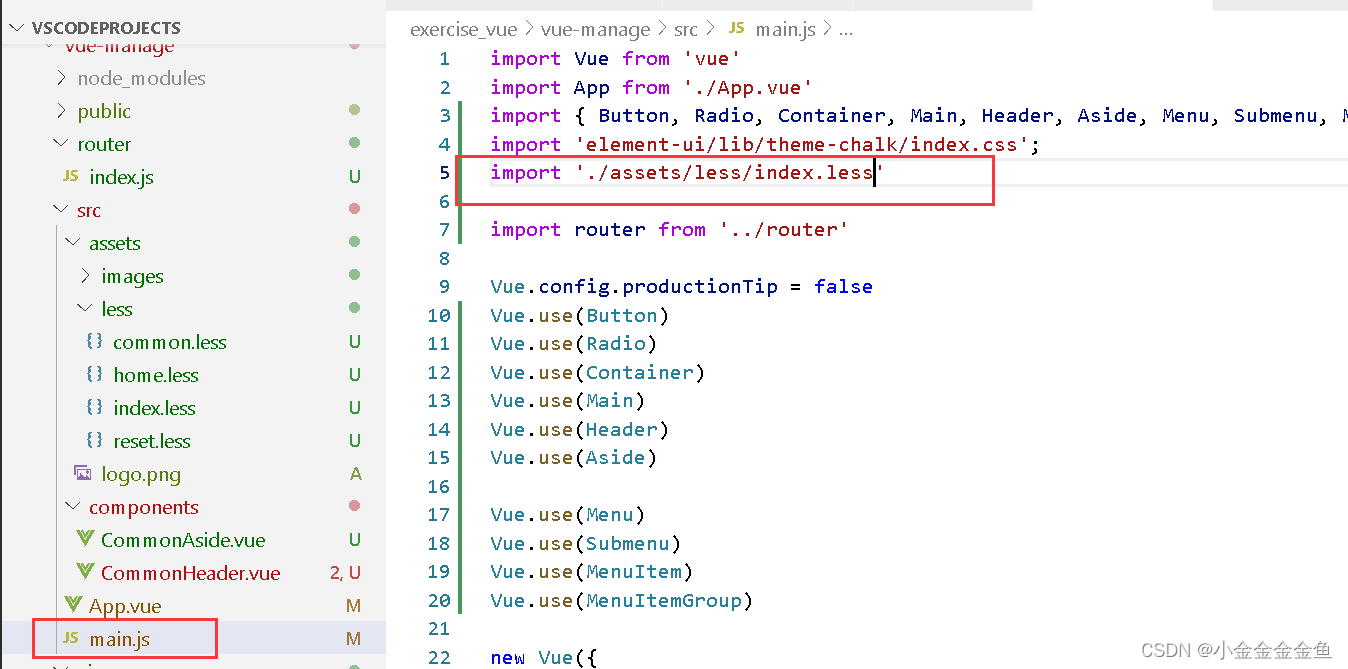Click the JS icon in the breadcrumb
The width and height of the screenshot is (1348, 669).
click(737, 28)
